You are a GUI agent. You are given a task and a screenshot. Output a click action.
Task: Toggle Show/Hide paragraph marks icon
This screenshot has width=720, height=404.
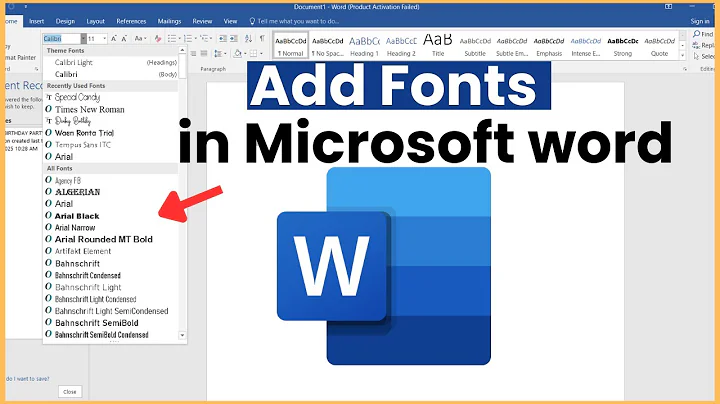pyautogui.click(x=262, y=39)
